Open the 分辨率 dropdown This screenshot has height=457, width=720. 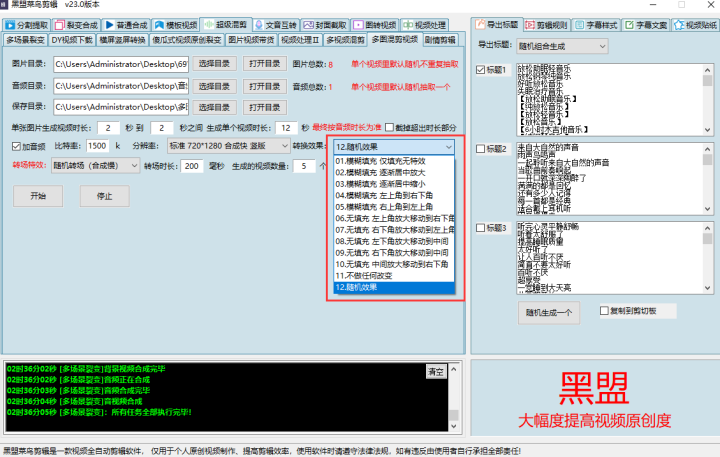(x=229, y=146)
